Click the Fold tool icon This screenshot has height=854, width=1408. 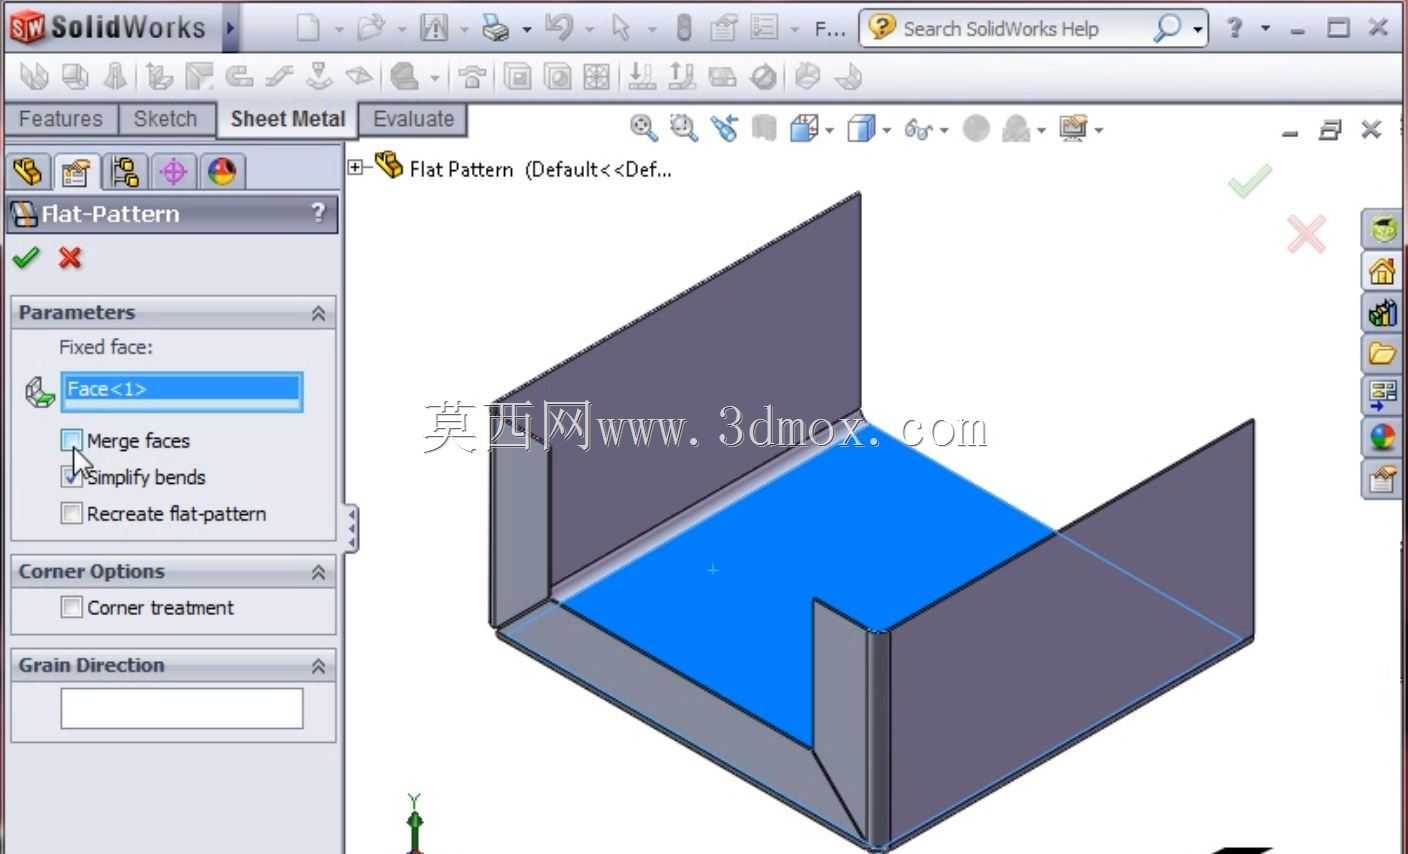(x=682, y=77)
